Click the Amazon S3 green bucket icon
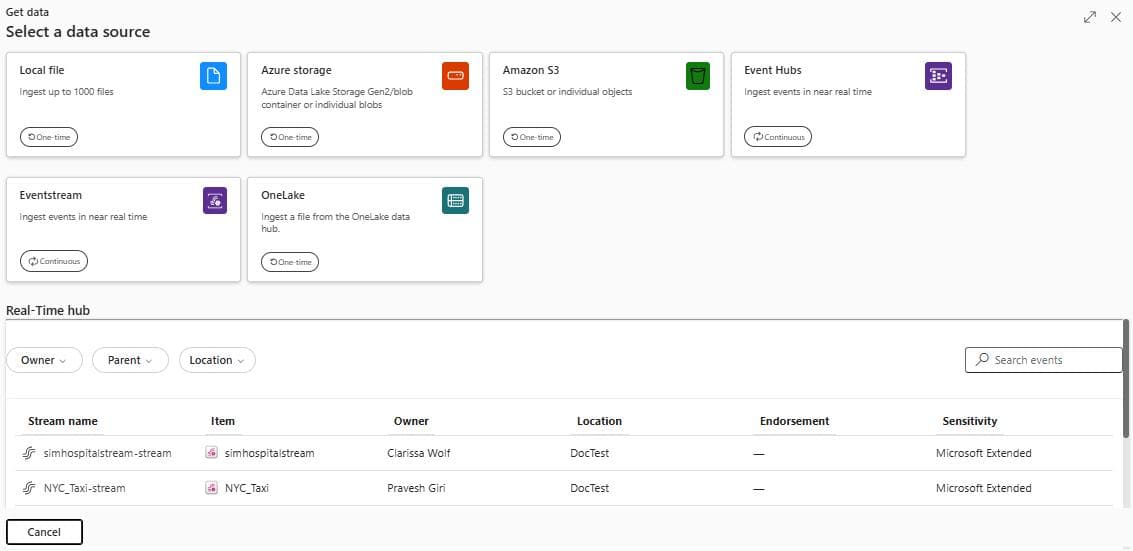The width and height of the screenshot is (1133, 551). 698,76
